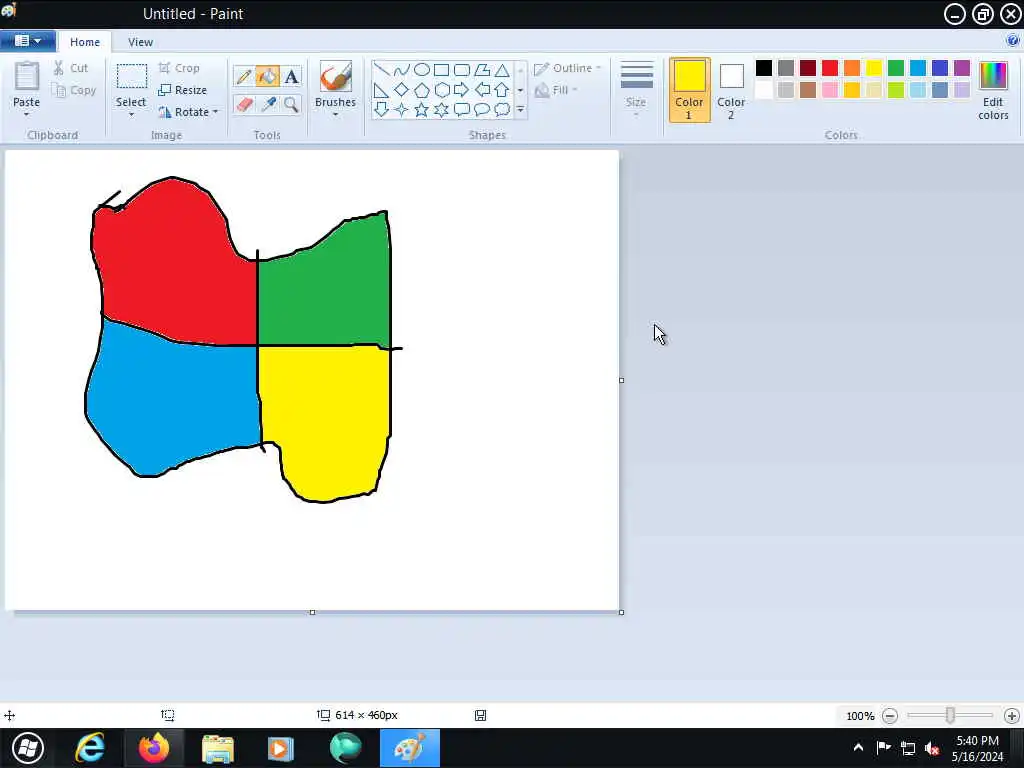The height and width of the screenshot is (768, 1024).
Task: Choose the Six-point star shape
Action: (x=442, y=110)
